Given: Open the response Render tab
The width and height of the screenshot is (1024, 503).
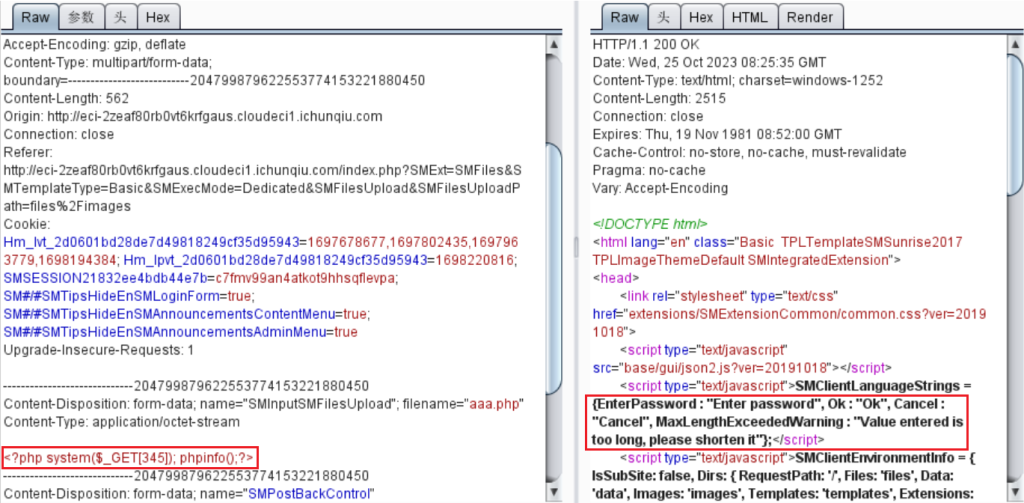Looking at the screenshot, I should coord(811,16).
